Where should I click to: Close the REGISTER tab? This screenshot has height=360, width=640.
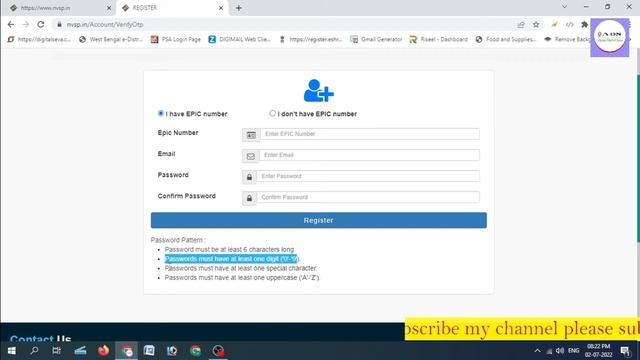221,8
